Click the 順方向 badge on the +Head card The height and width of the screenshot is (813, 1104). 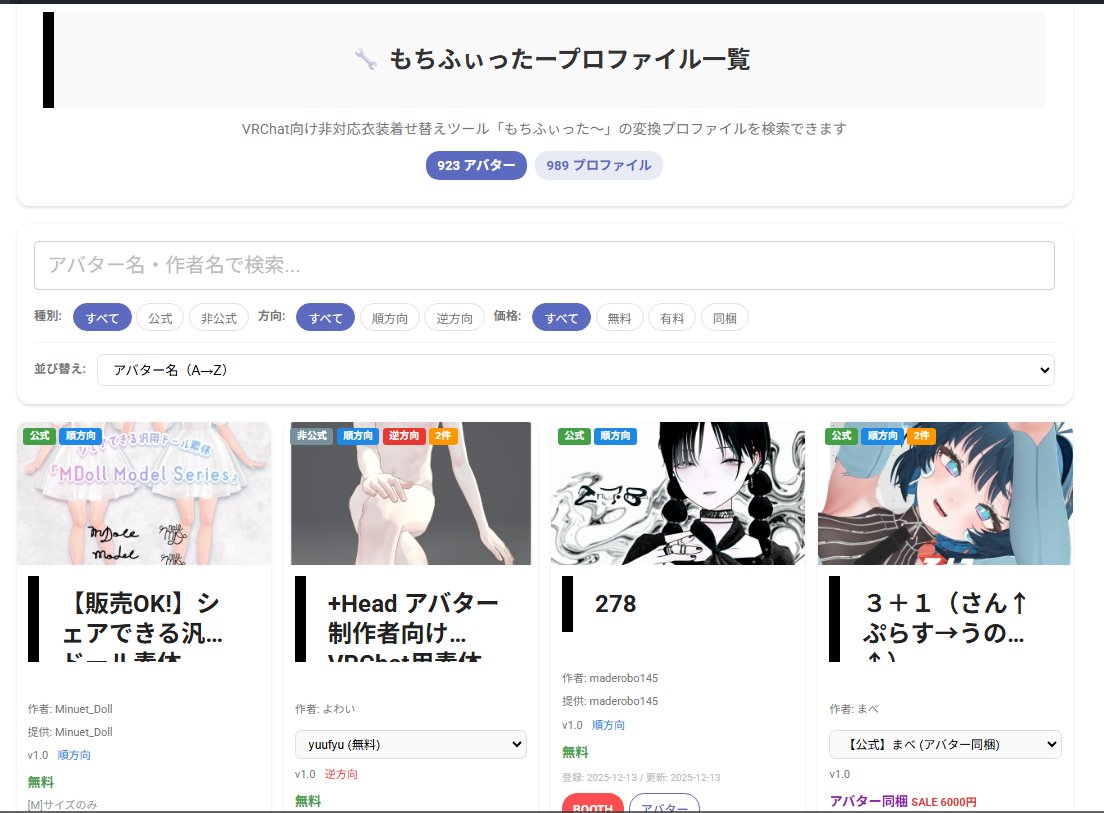click(358, 436)
